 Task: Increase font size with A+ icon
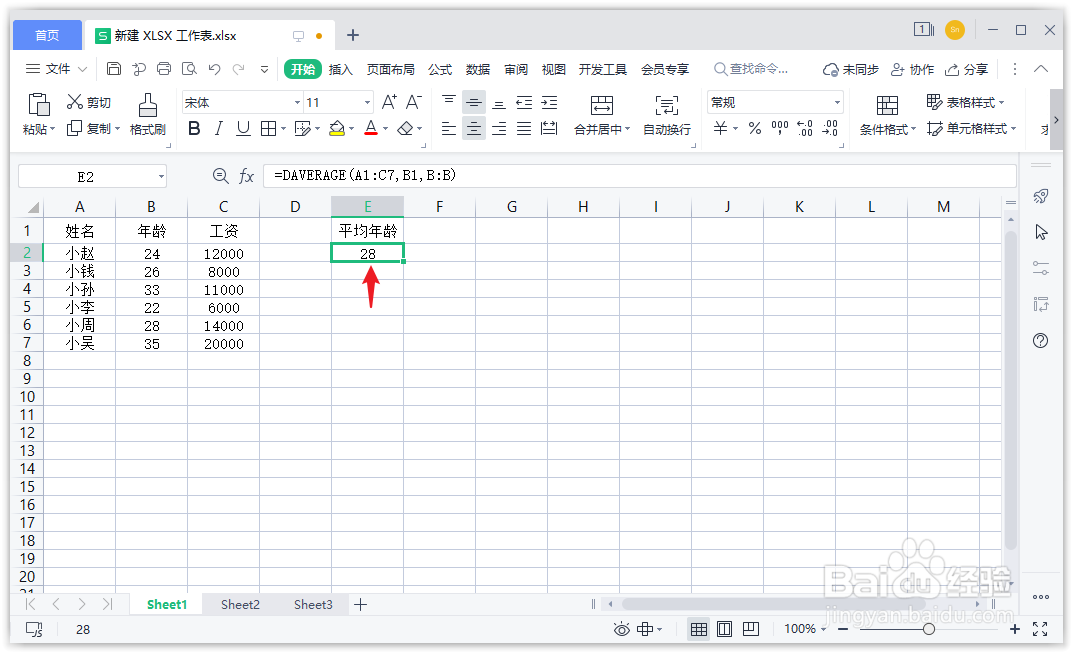click(x=389, y=102)
